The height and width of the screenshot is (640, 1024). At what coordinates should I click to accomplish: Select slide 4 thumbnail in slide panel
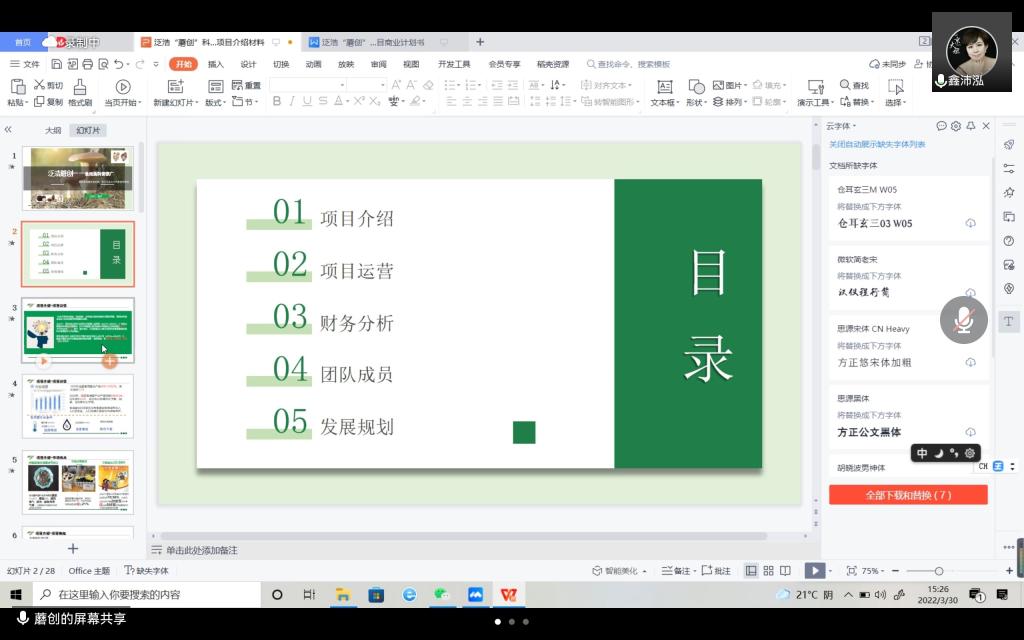click(x=78, y=406)
